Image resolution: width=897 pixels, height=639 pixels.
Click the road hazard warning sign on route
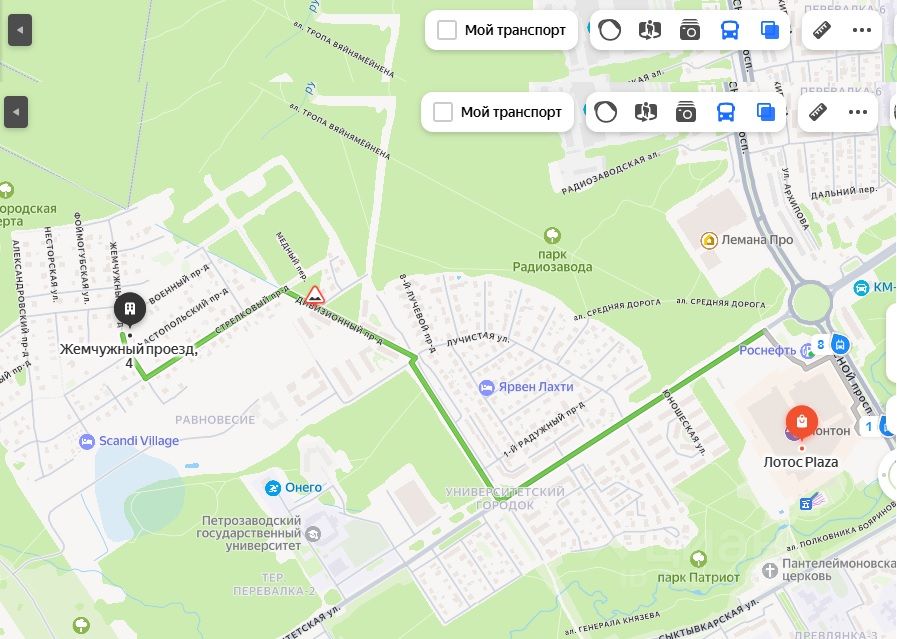[x=314, y=295]
